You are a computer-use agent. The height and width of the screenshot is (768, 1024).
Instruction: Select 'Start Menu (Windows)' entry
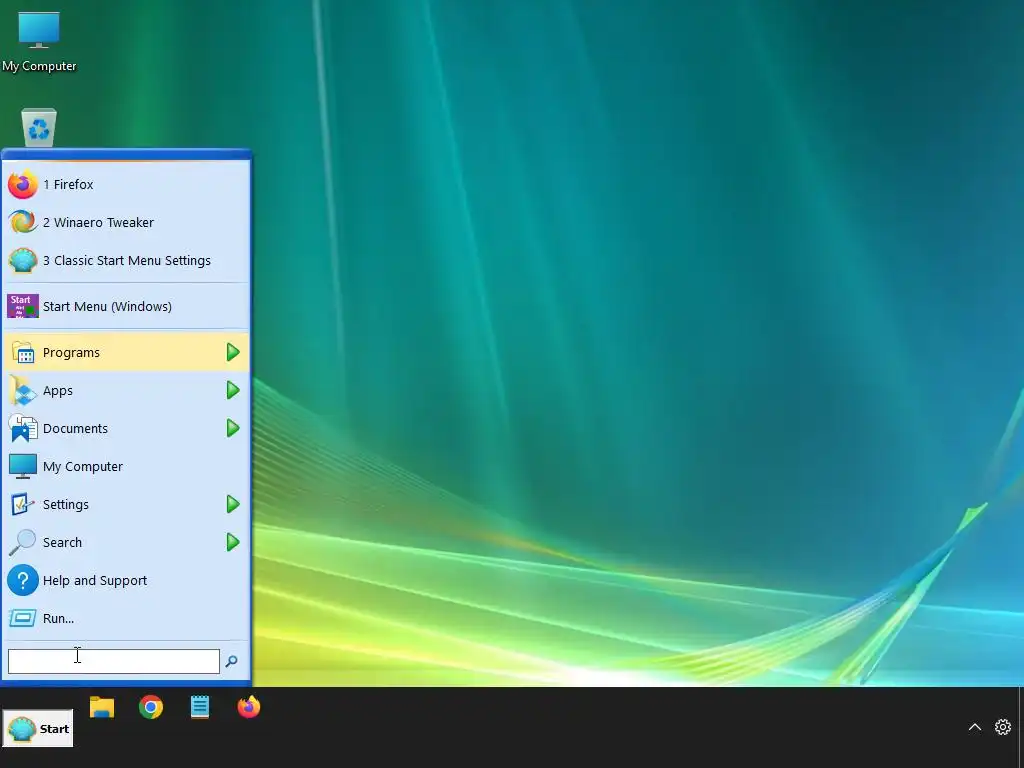[x=126, y=306]
